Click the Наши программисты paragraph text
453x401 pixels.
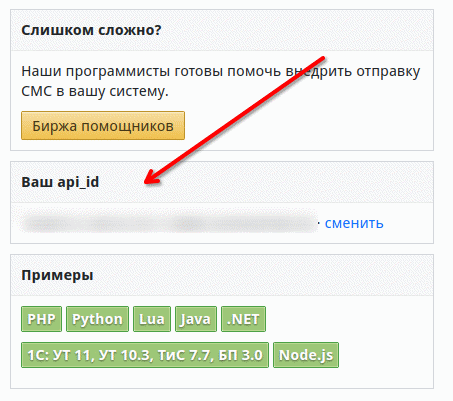pyautogui.click(x=221, y=81)
